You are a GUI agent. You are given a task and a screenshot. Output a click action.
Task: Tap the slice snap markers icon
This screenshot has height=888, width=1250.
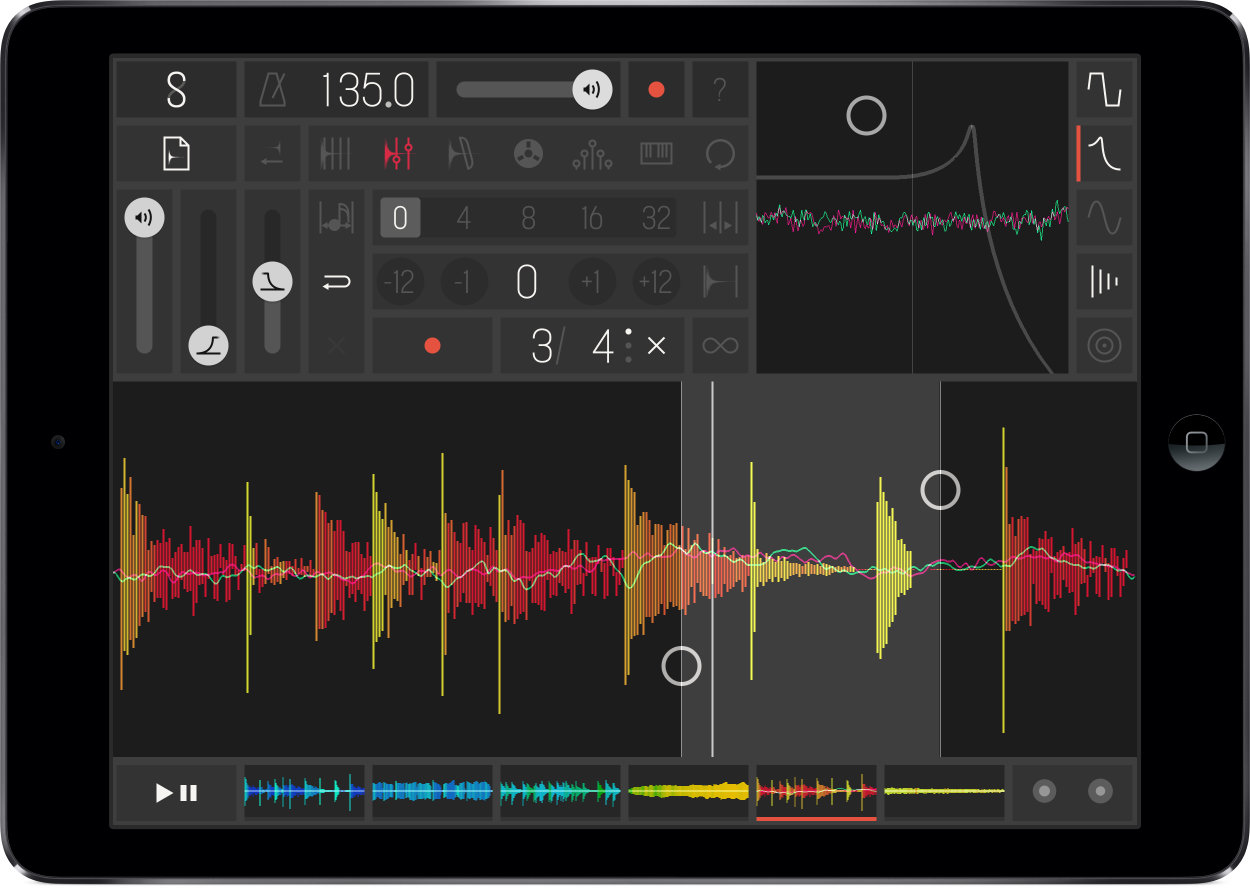(720, 218)
